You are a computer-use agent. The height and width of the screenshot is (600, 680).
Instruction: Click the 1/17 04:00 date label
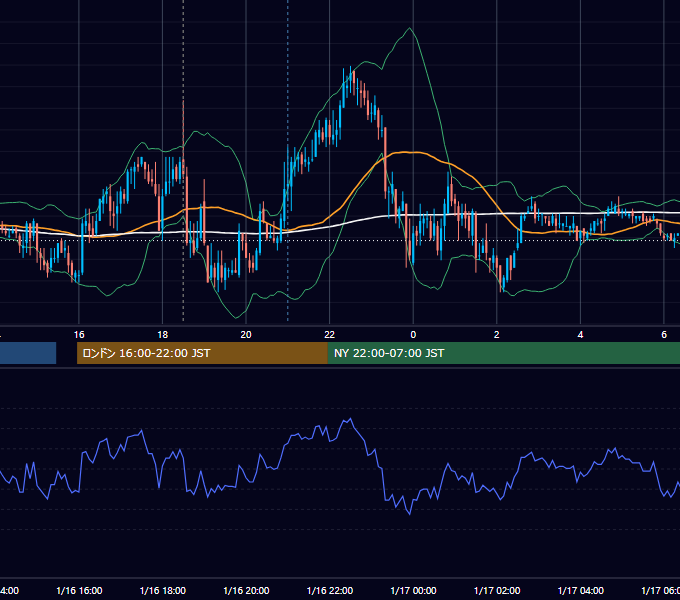(x=581, y=591)
